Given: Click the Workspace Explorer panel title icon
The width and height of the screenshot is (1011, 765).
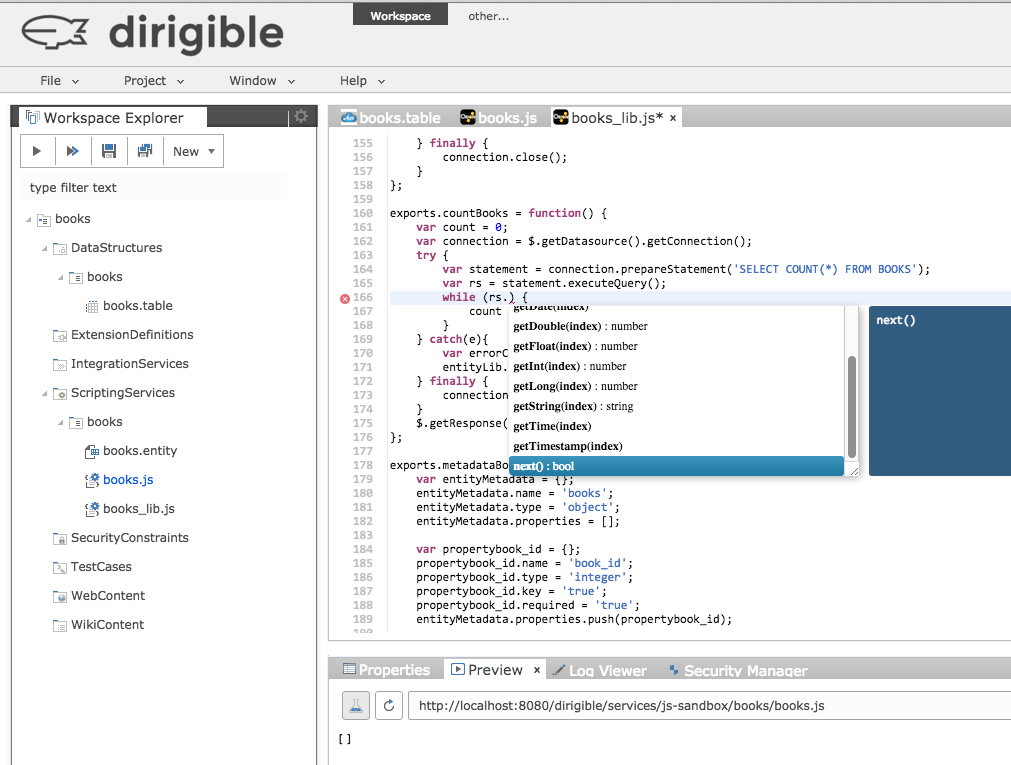Looking at the screenshot, I should [32, 117].
